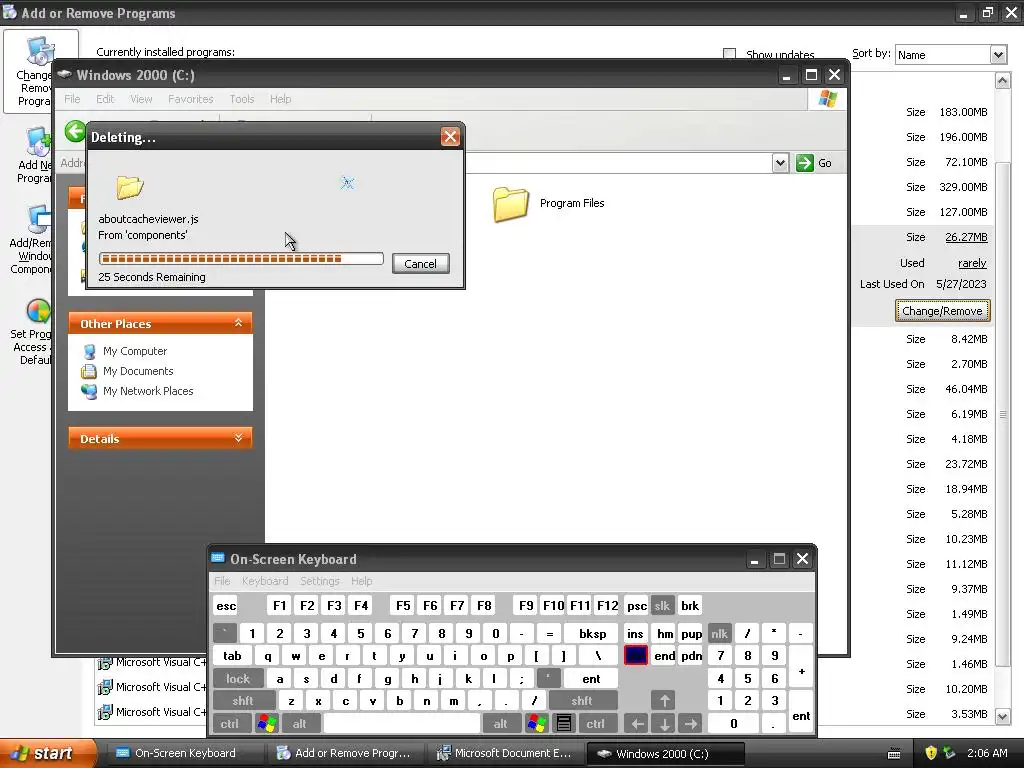1024x768 pixels.
Task: Open the Tools menu in Explorer
Action: [242, 99]
